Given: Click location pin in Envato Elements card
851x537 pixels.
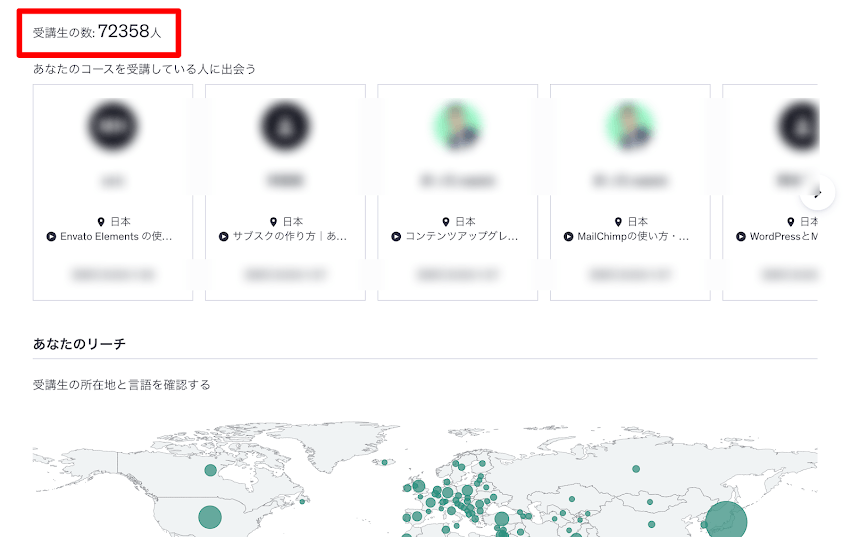Looking at the screenshot, I should point(101,222).
